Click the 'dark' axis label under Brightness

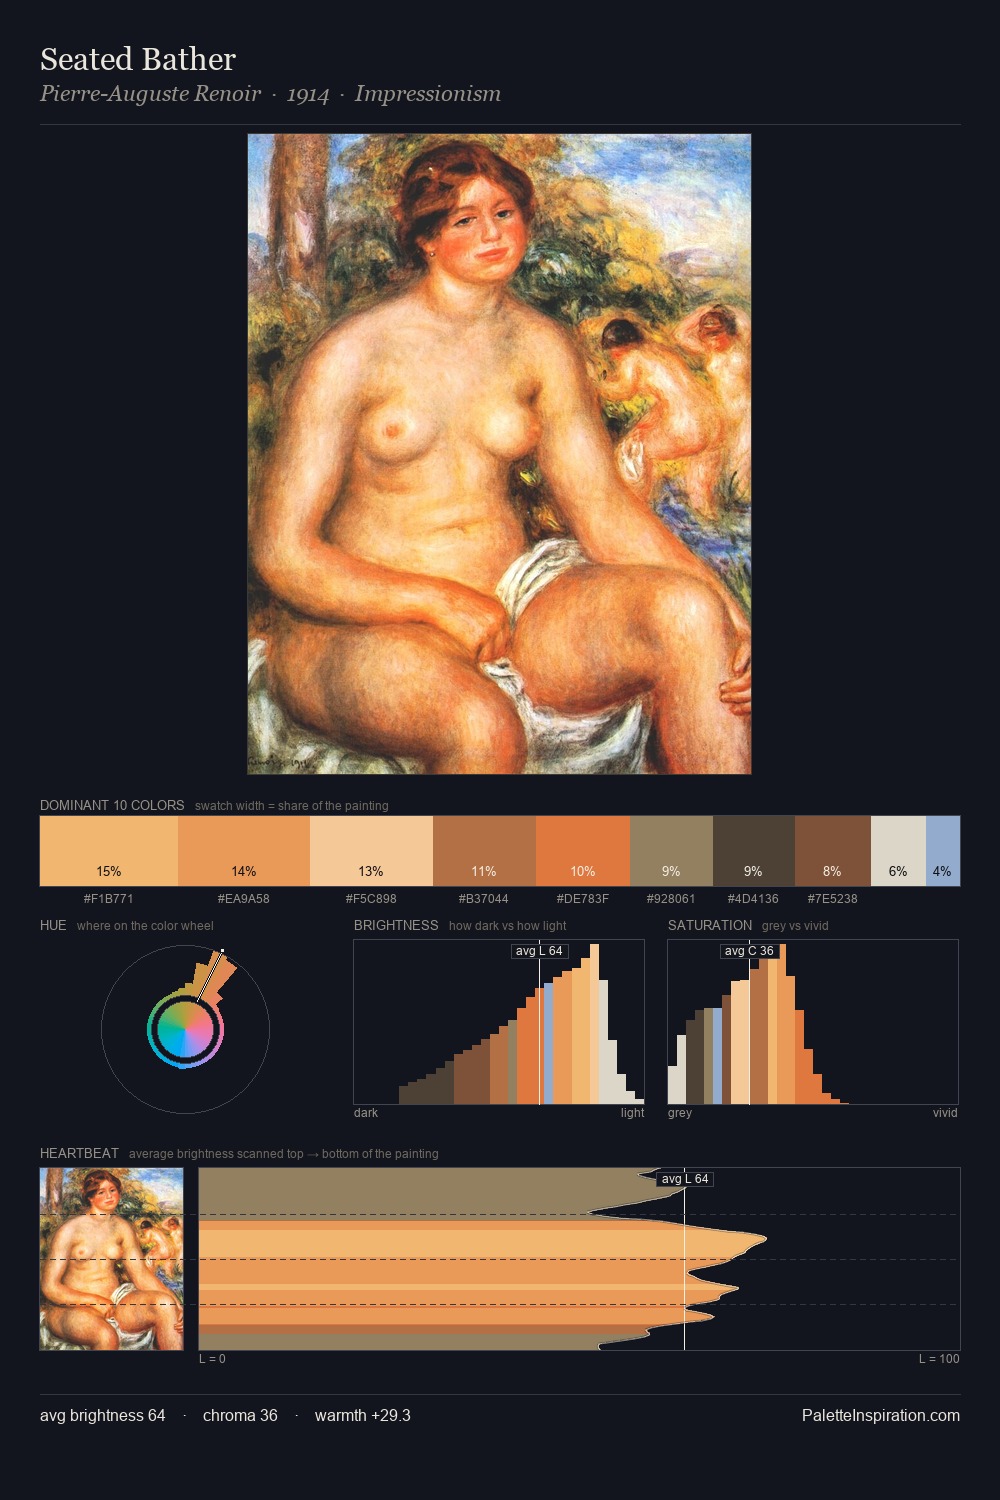coord(366,1113)
